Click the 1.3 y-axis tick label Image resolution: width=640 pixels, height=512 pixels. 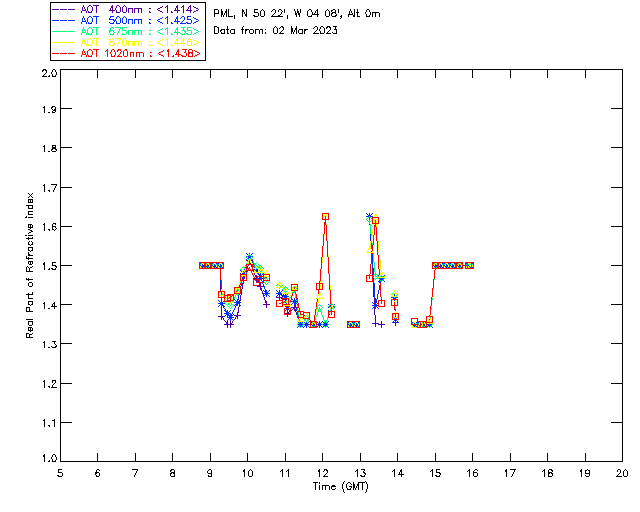(49, 344)
